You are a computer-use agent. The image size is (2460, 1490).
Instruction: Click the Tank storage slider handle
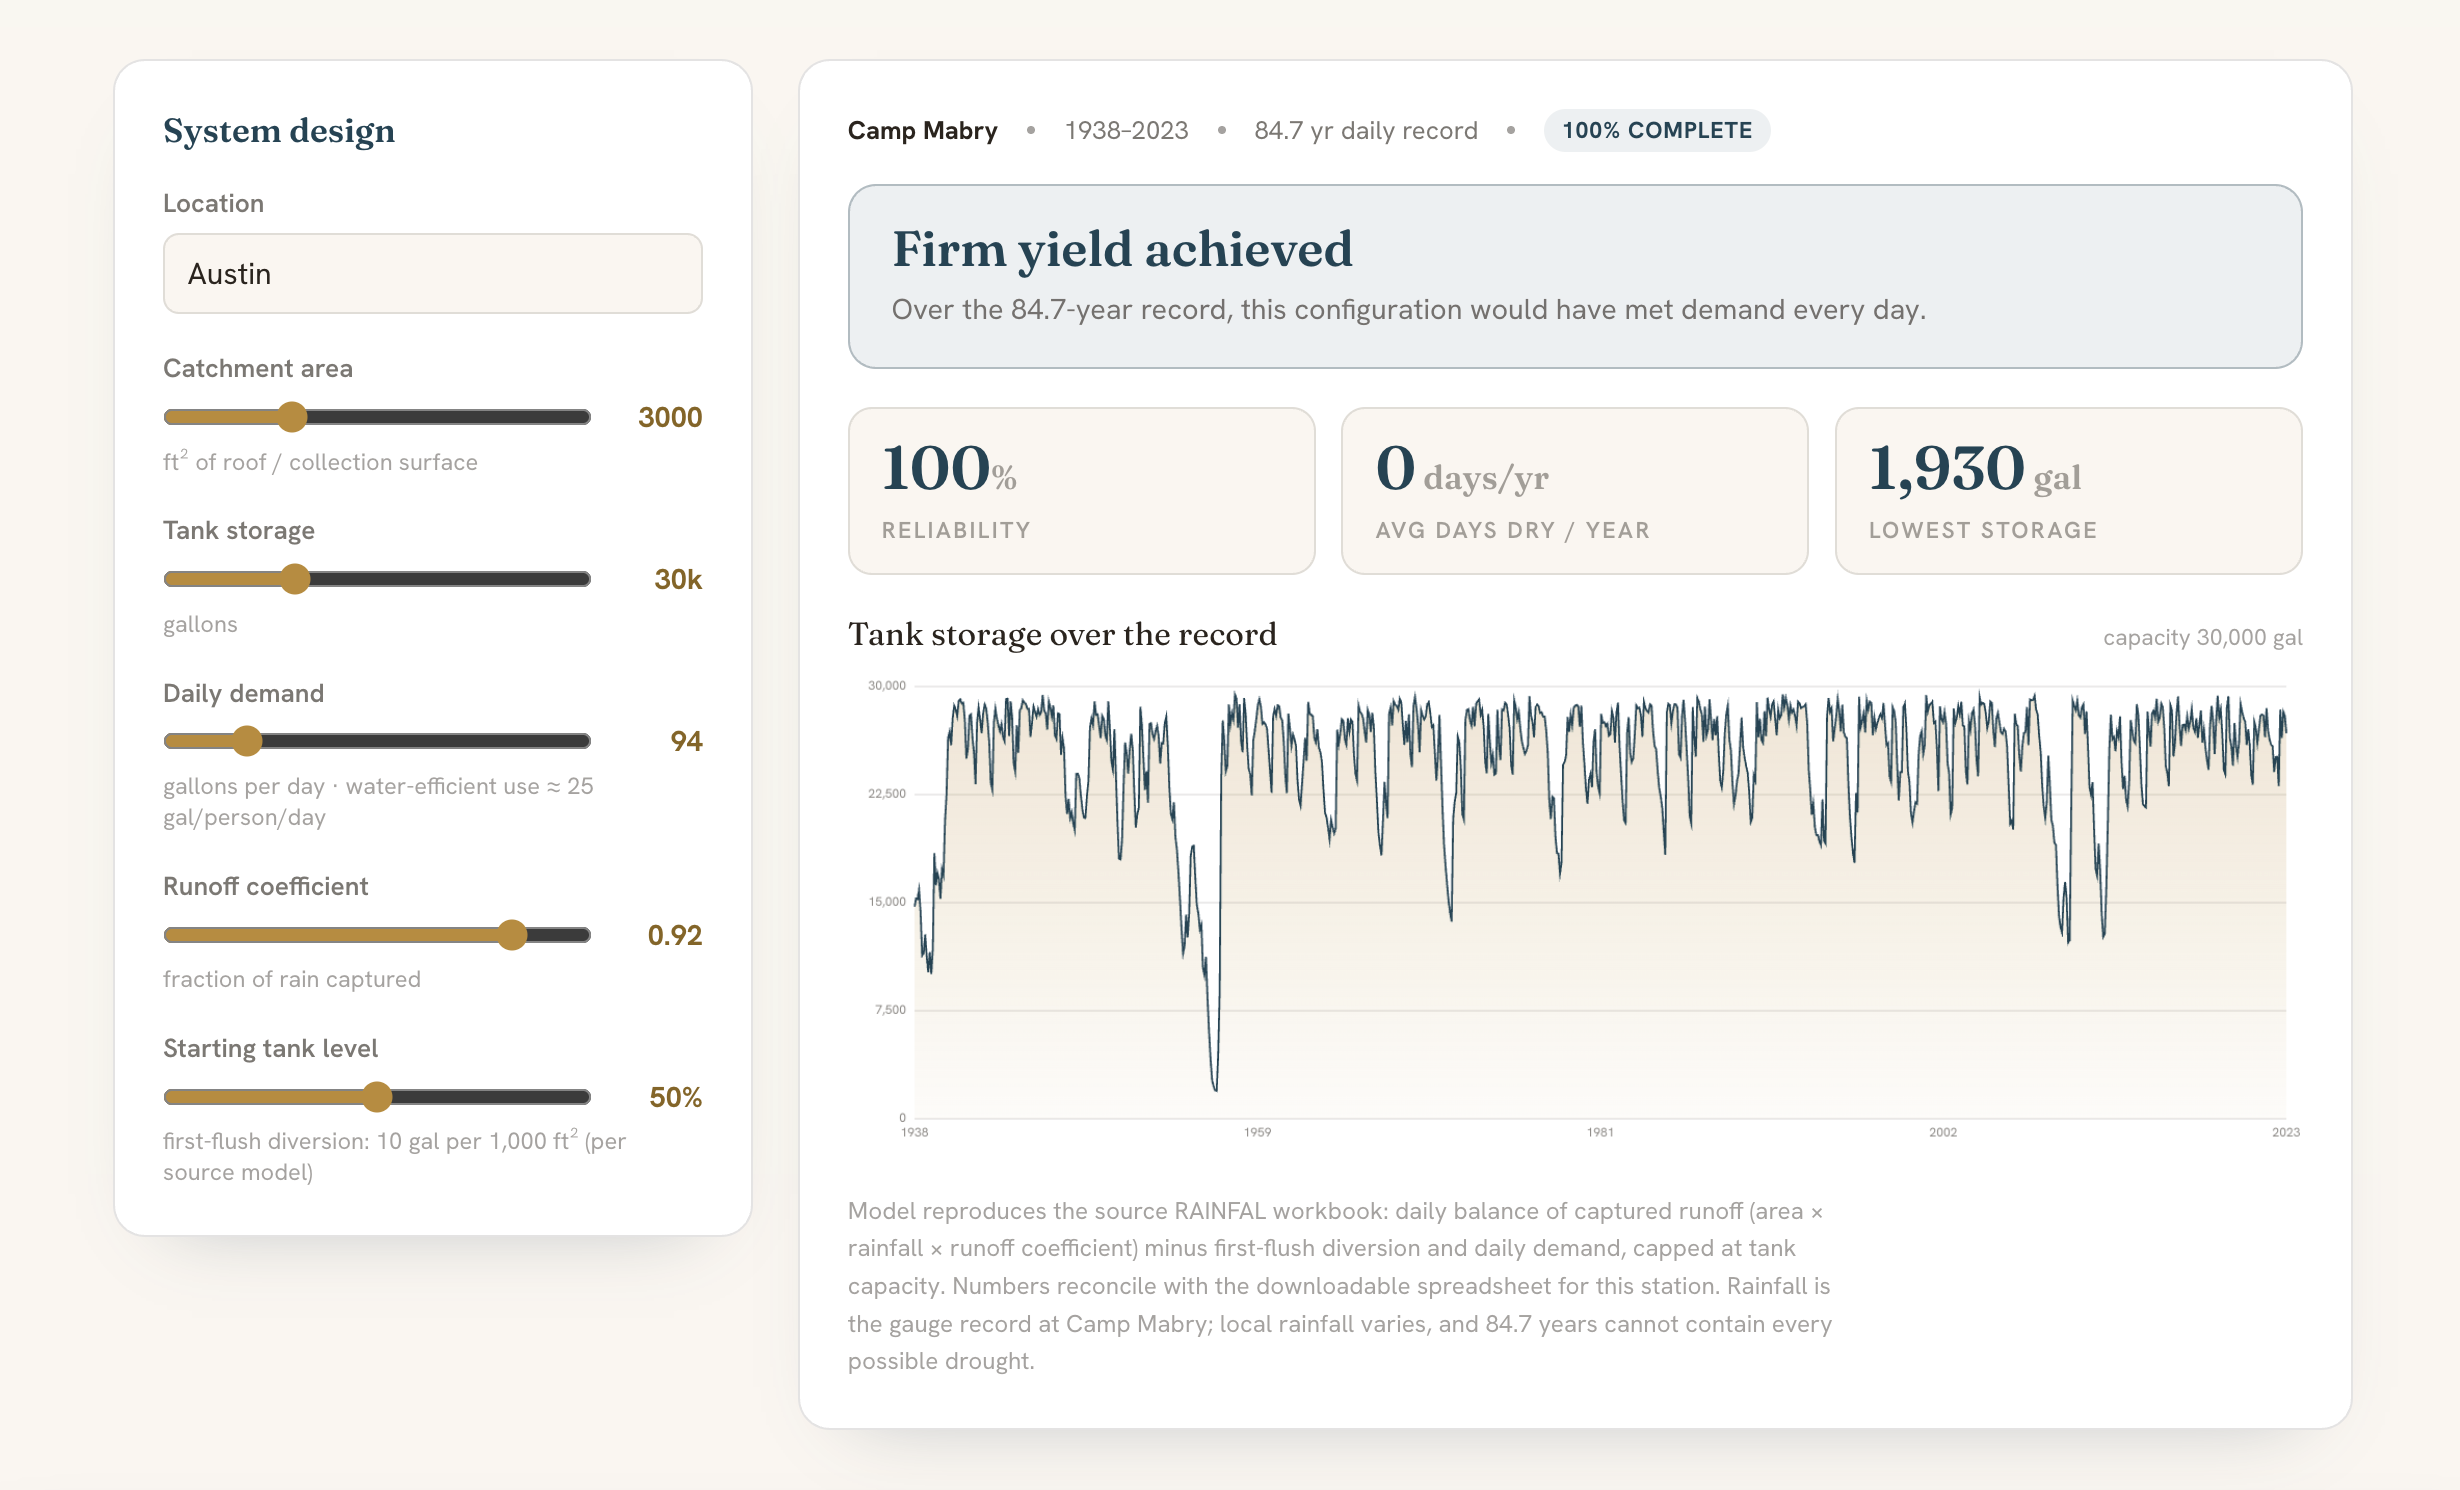(x=295, y=579)
